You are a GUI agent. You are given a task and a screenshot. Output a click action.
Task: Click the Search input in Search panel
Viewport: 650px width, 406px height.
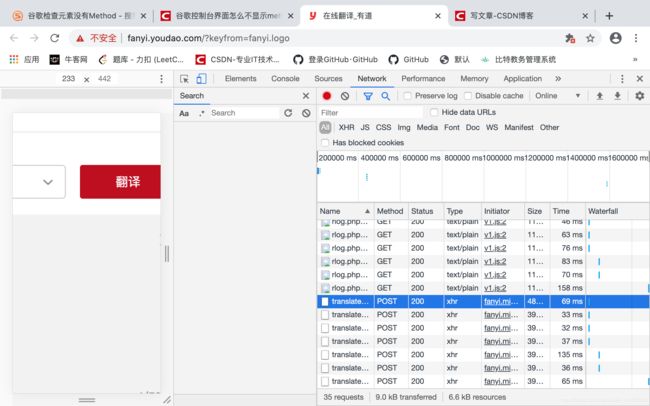244,113
